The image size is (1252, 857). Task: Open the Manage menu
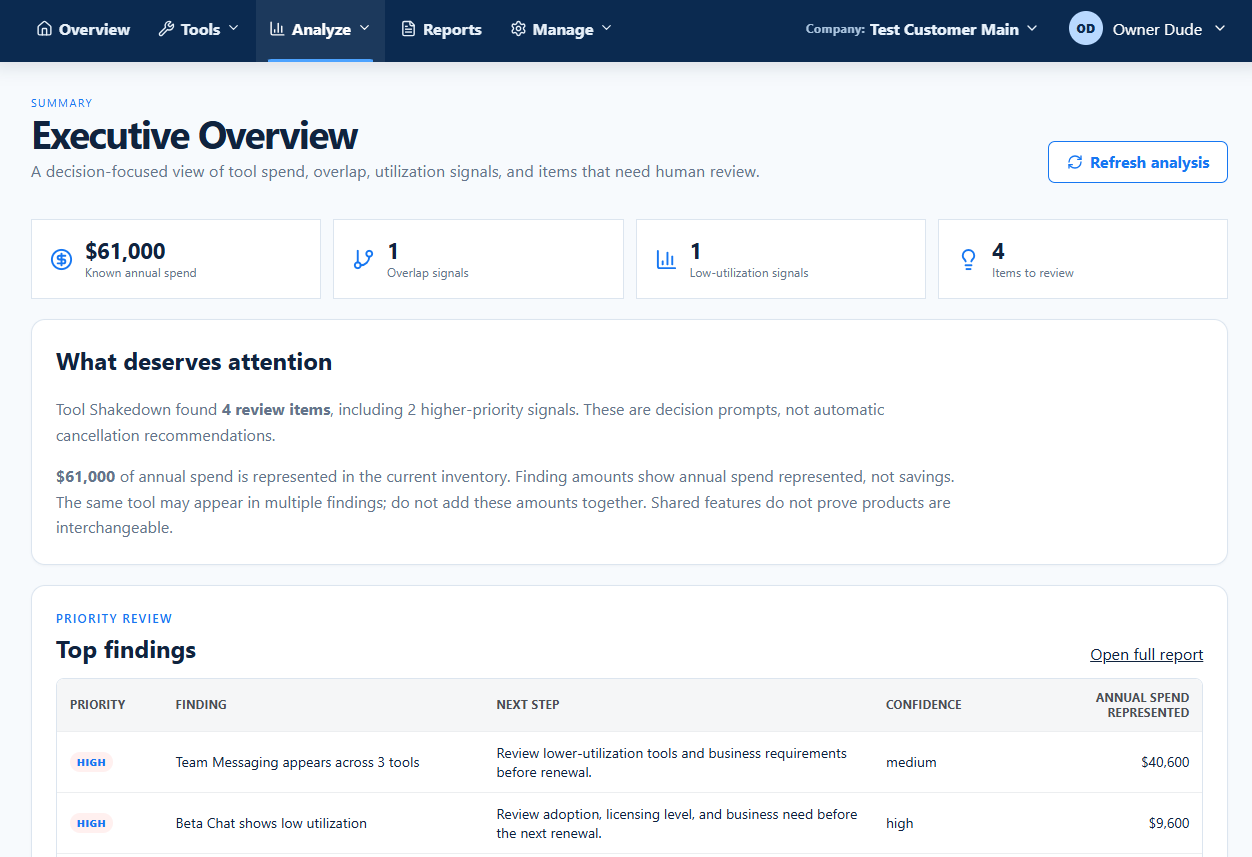coord(561,29)
